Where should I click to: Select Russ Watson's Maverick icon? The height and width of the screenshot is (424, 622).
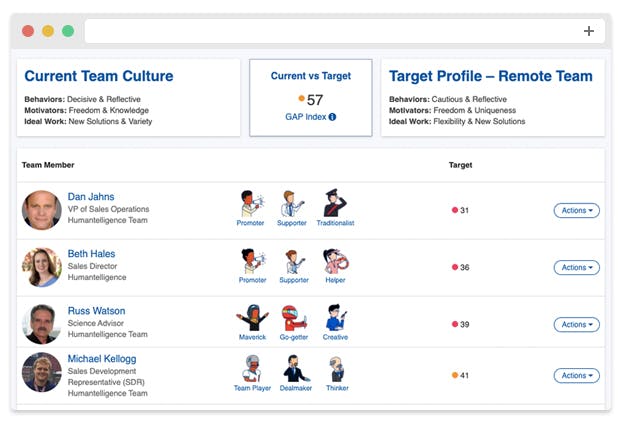(x=251, y=318)
